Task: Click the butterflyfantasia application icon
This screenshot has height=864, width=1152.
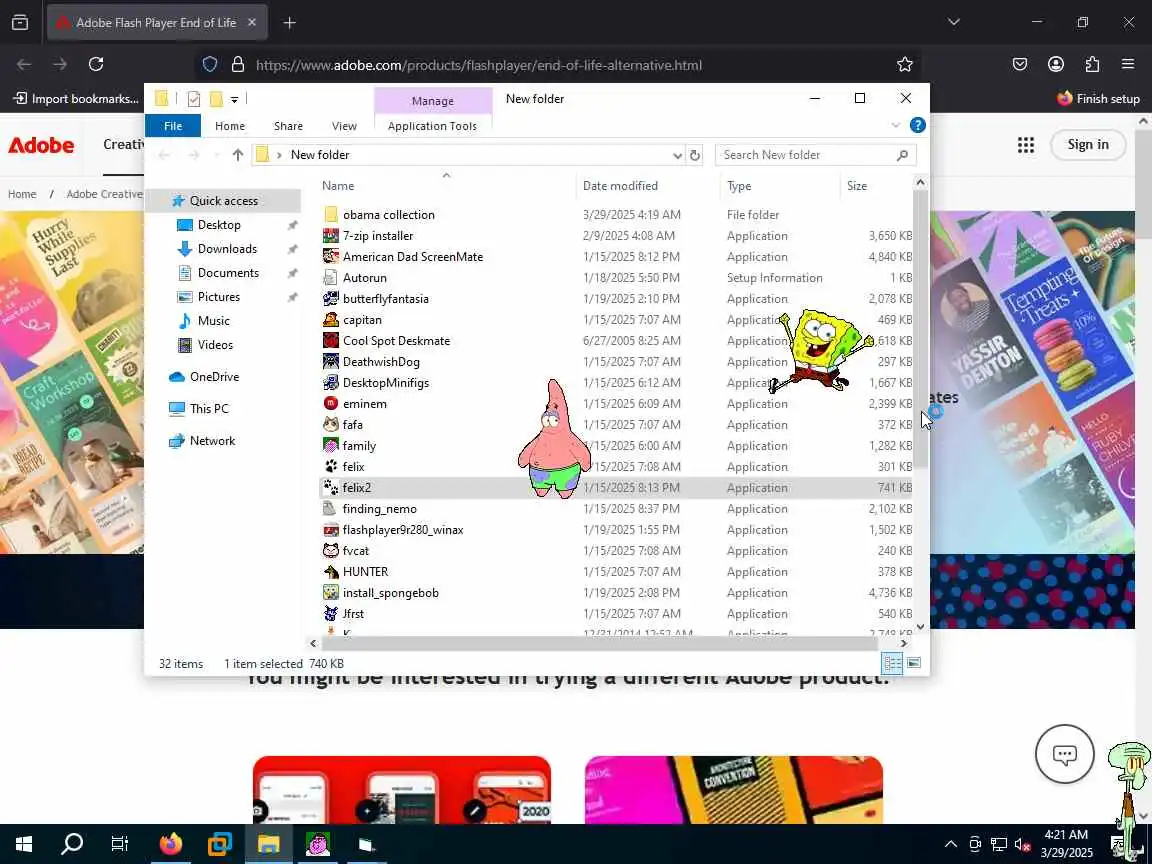Action: tap(331, 299)
